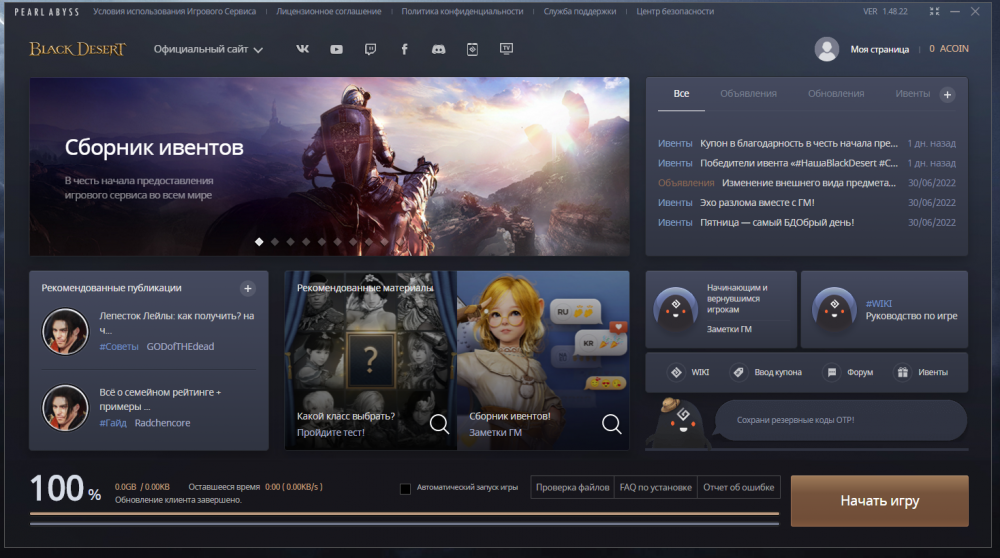Click Отчет об ошибке button
The image size is (1000, 558).
click(x=739, y=487)
